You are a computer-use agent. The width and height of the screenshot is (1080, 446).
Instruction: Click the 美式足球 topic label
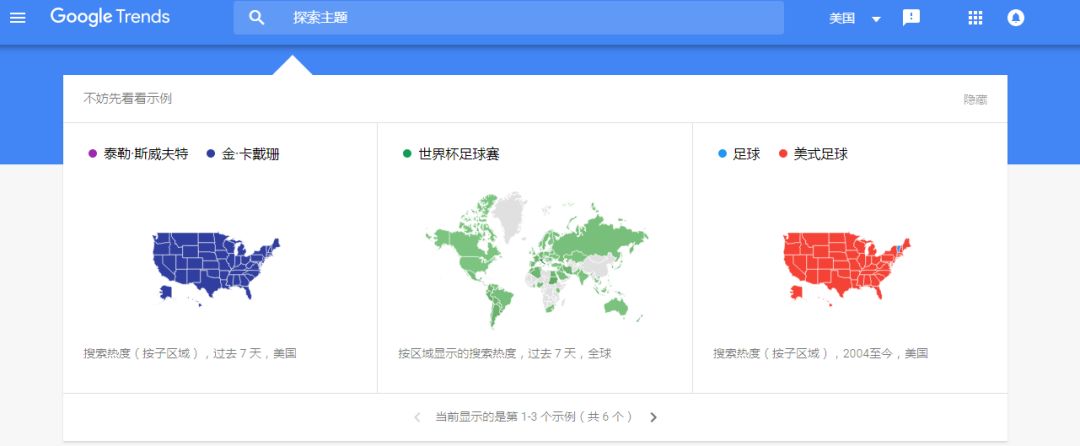click(820, 153)
